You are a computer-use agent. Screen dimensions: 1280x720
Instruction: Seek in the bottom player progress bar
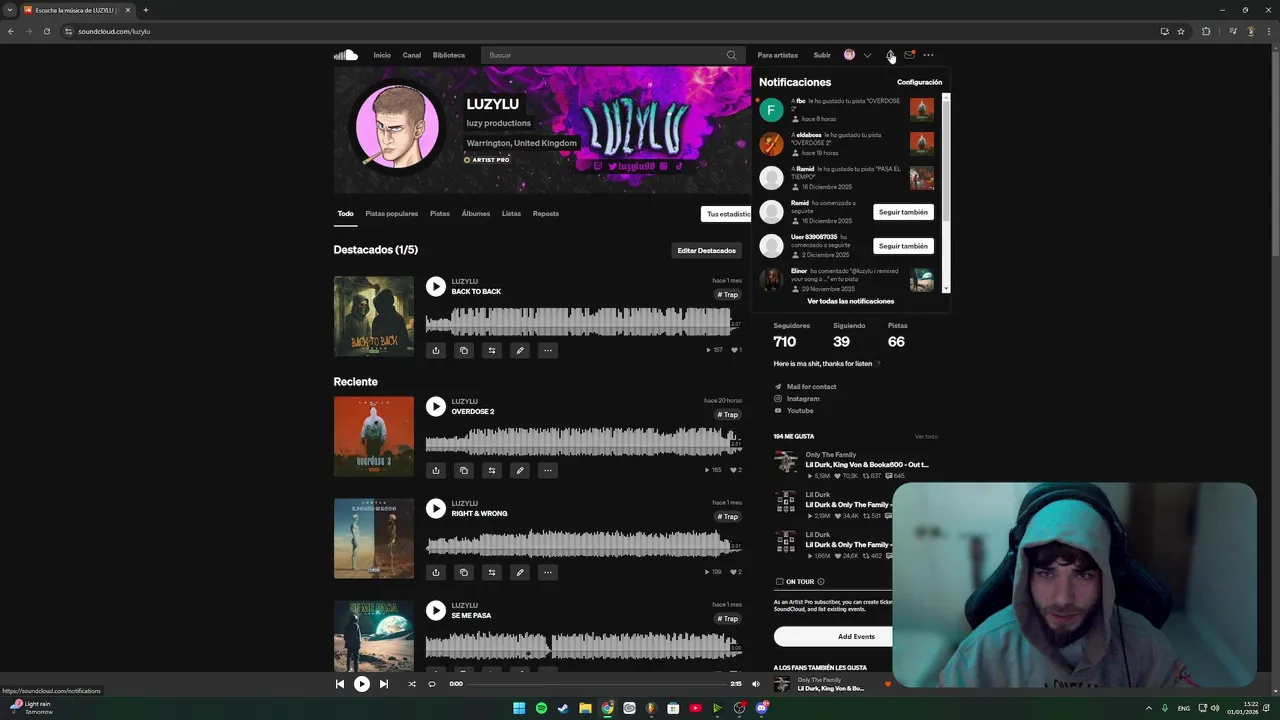tap(596, 684)
